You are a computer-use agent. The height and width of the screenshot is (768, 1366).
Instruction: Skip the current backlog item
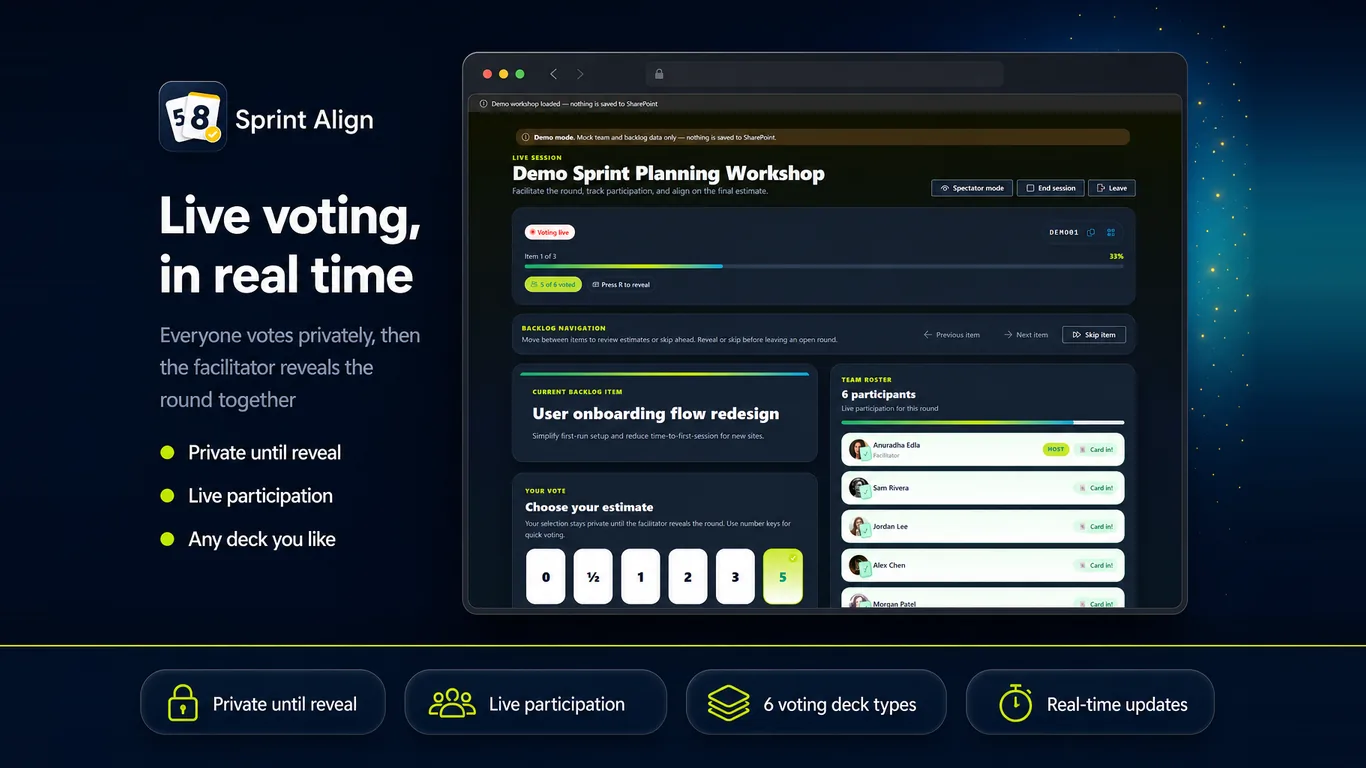click(x=1094, y=335)
